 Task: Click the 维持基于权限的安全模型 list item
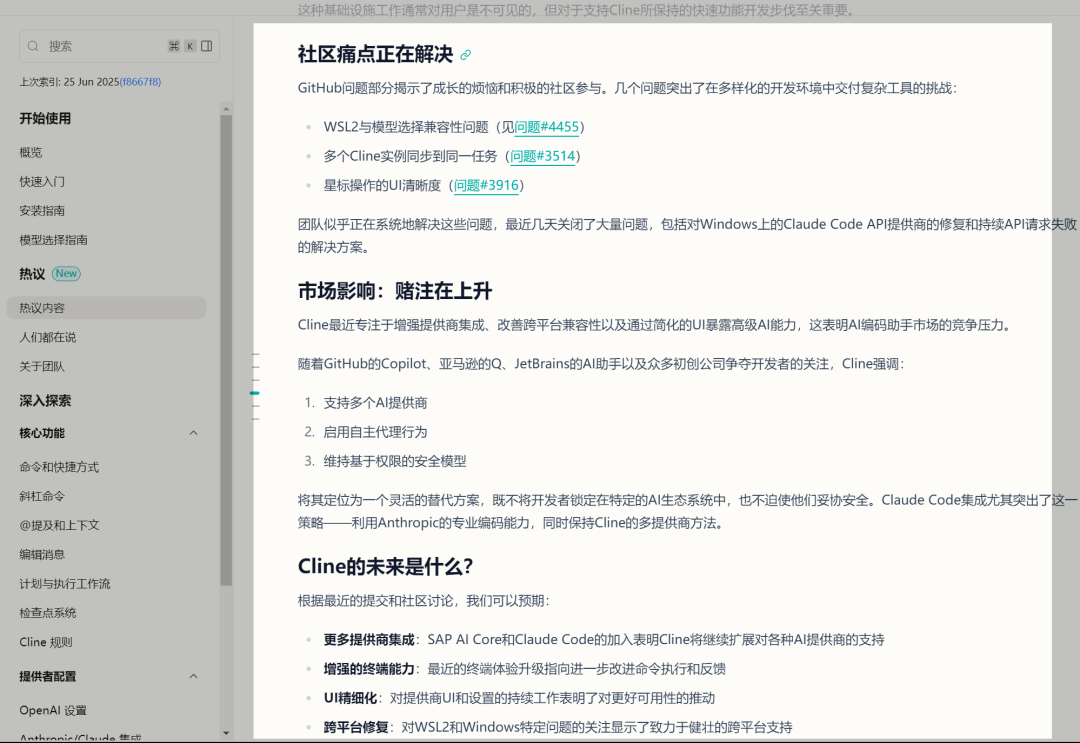(x=395, y=461)
